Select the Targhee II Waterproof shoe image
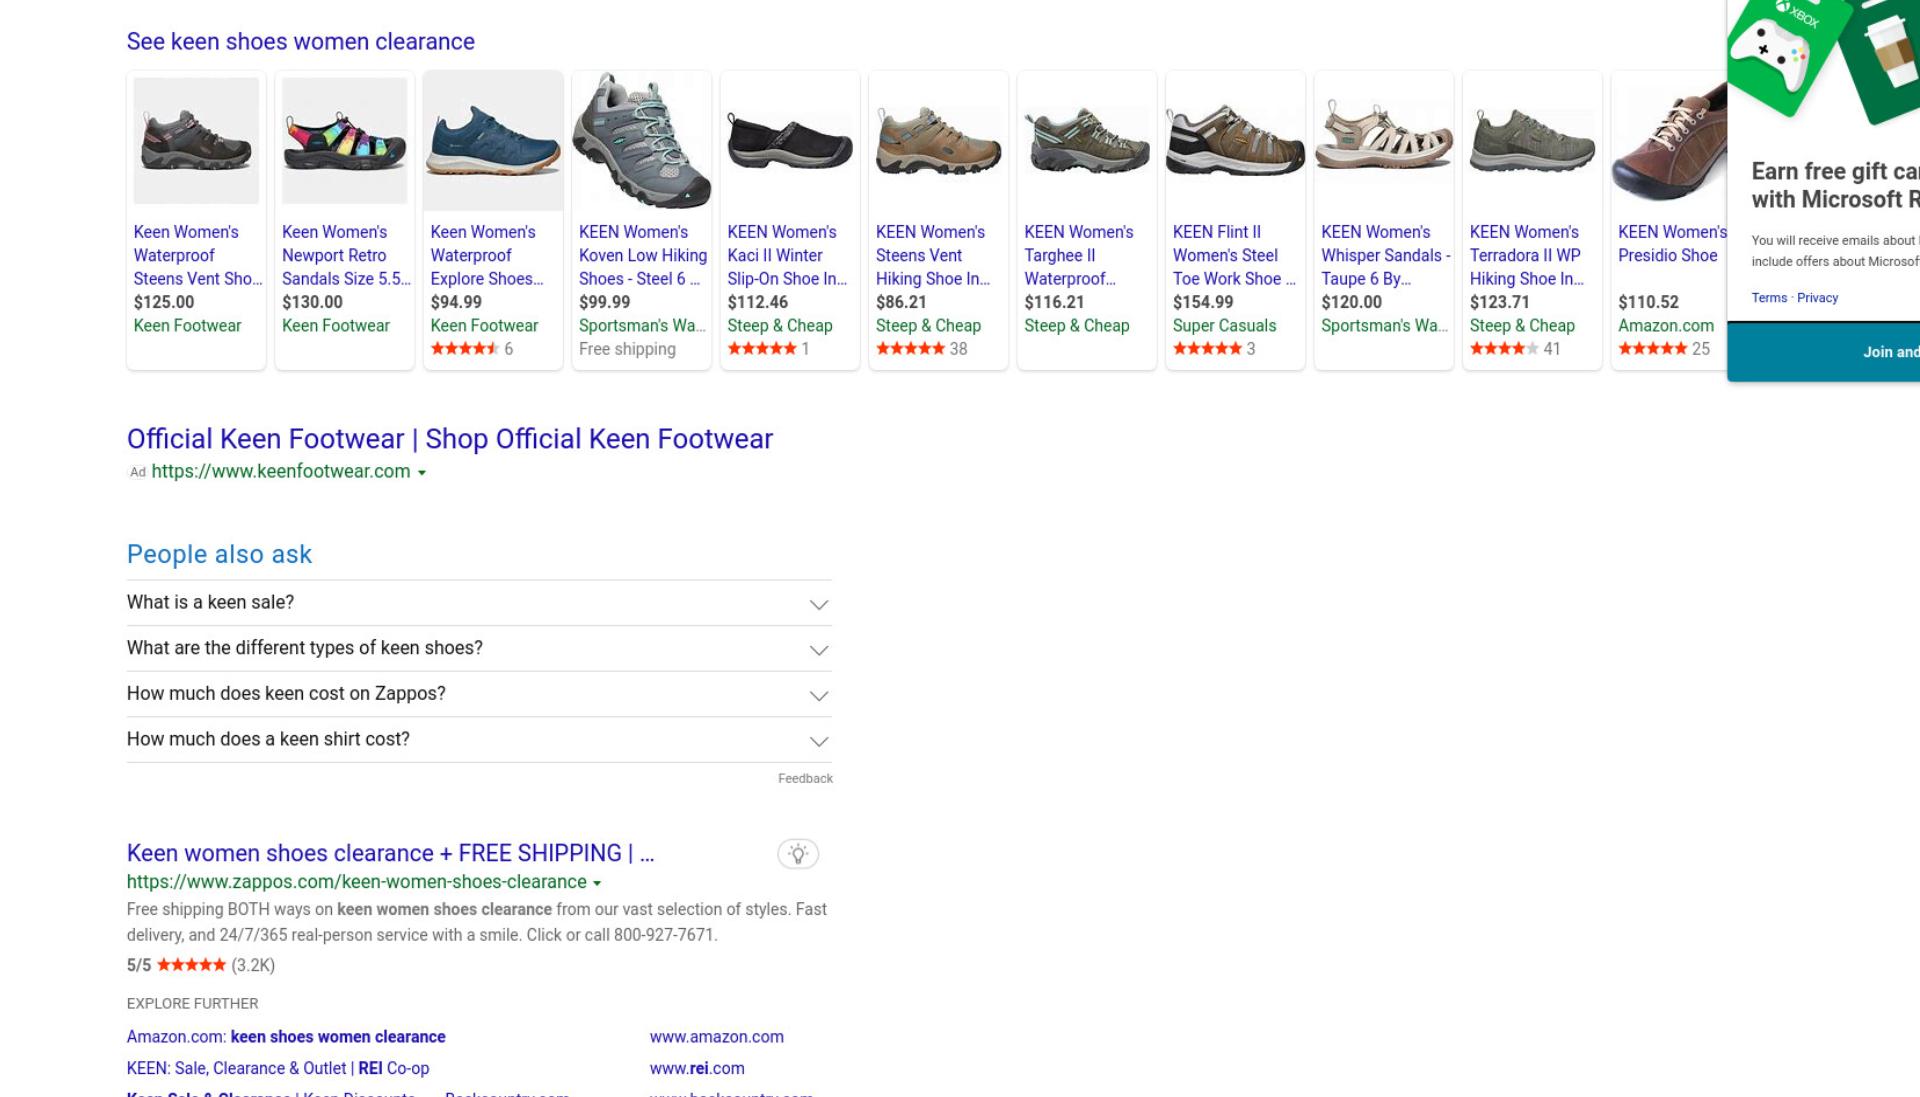This screenshot has height=1097, width=1920. click(1087, 141)
